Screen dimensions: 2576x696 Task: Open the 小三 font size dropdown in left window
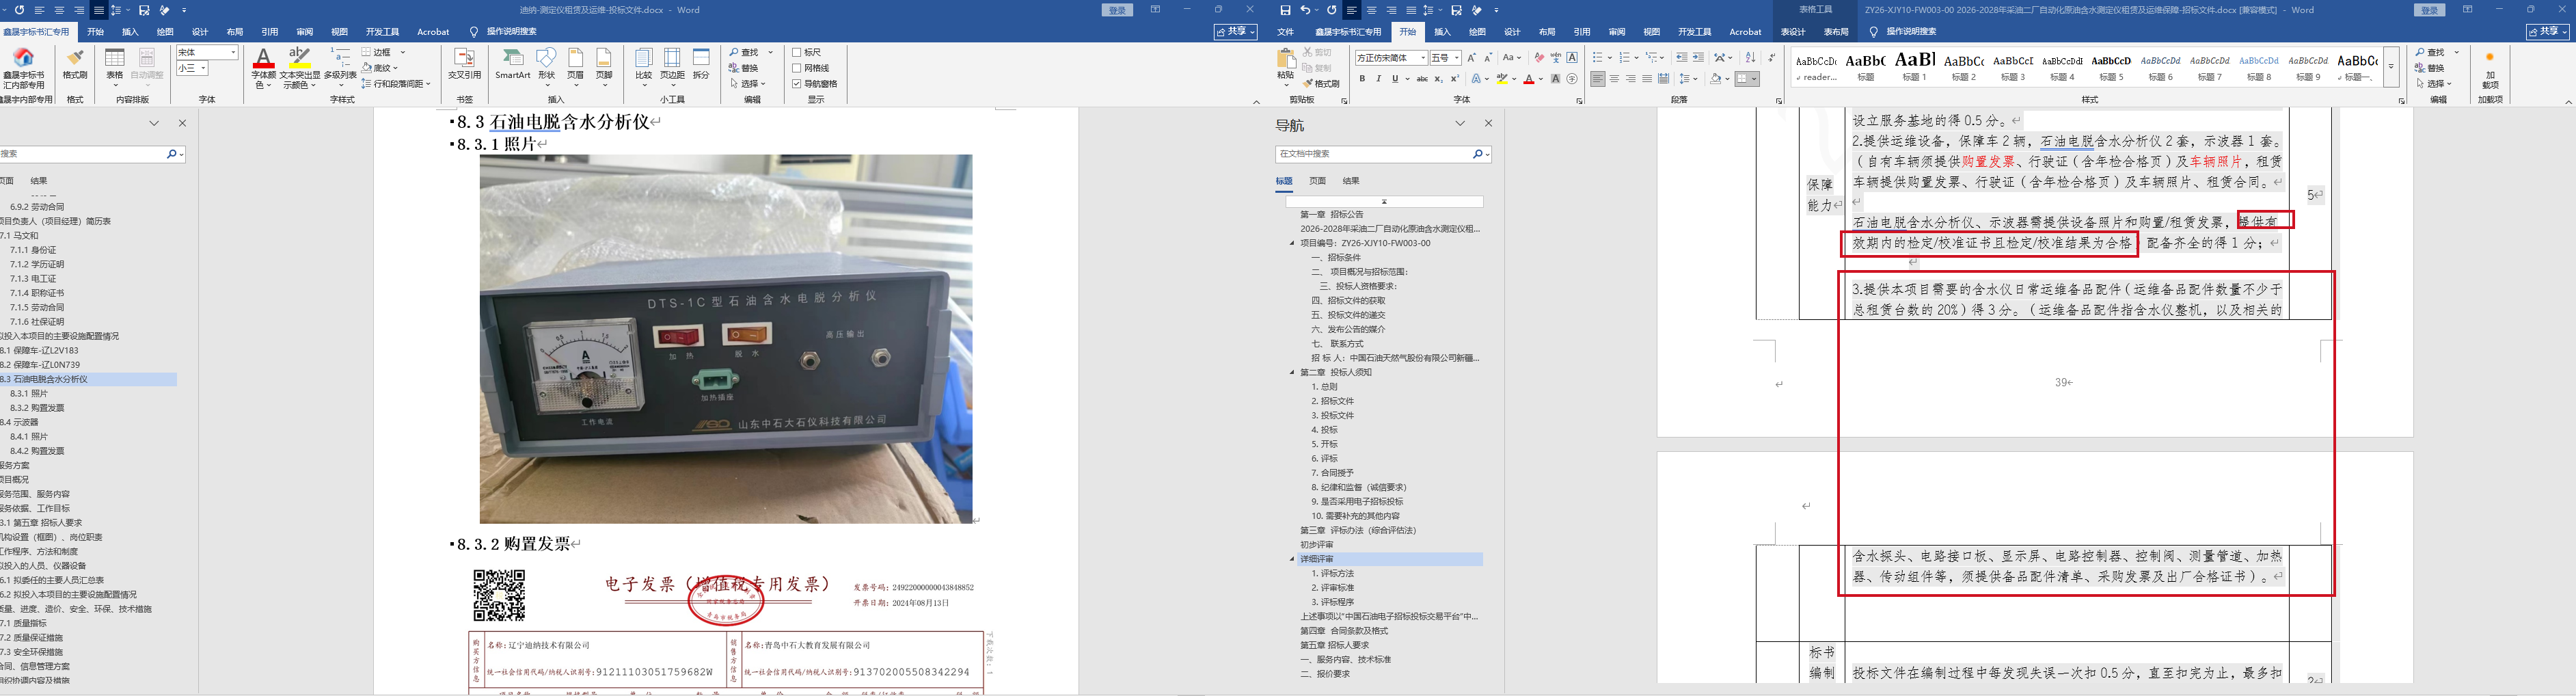coord(203,68)
